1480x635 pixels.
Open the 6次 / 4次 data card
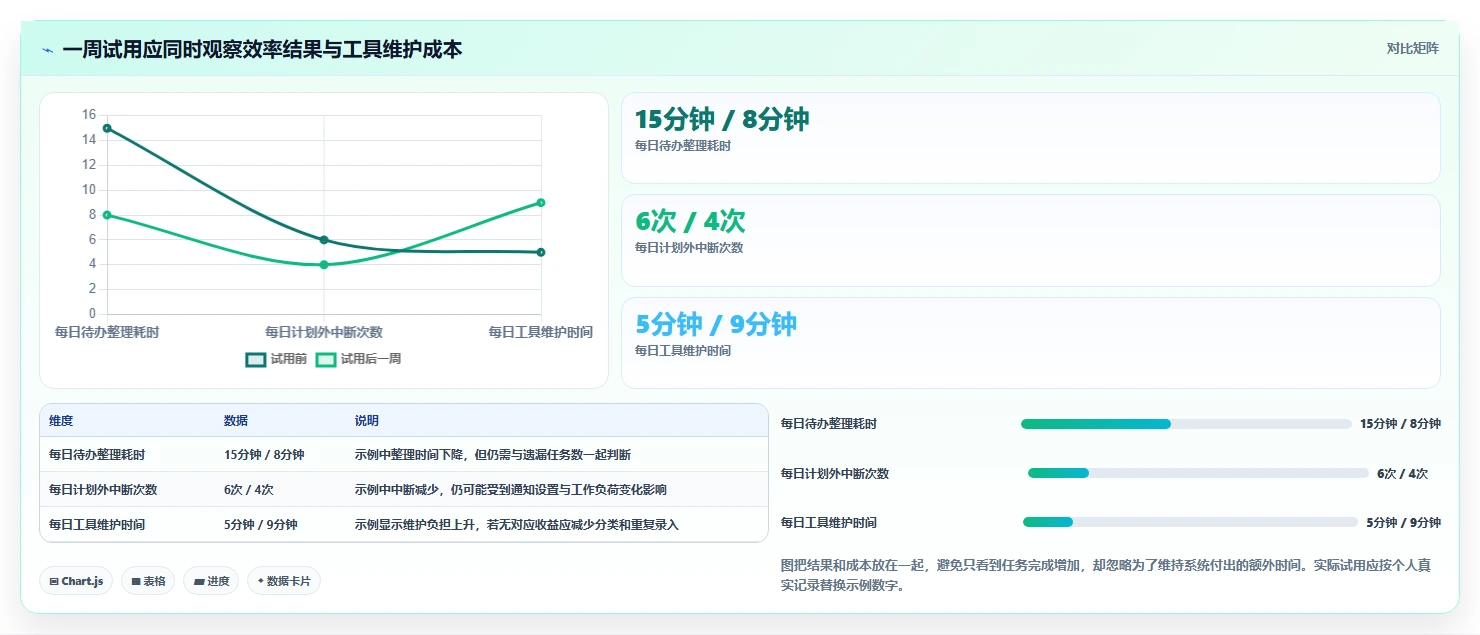[x=1031, y=240]
